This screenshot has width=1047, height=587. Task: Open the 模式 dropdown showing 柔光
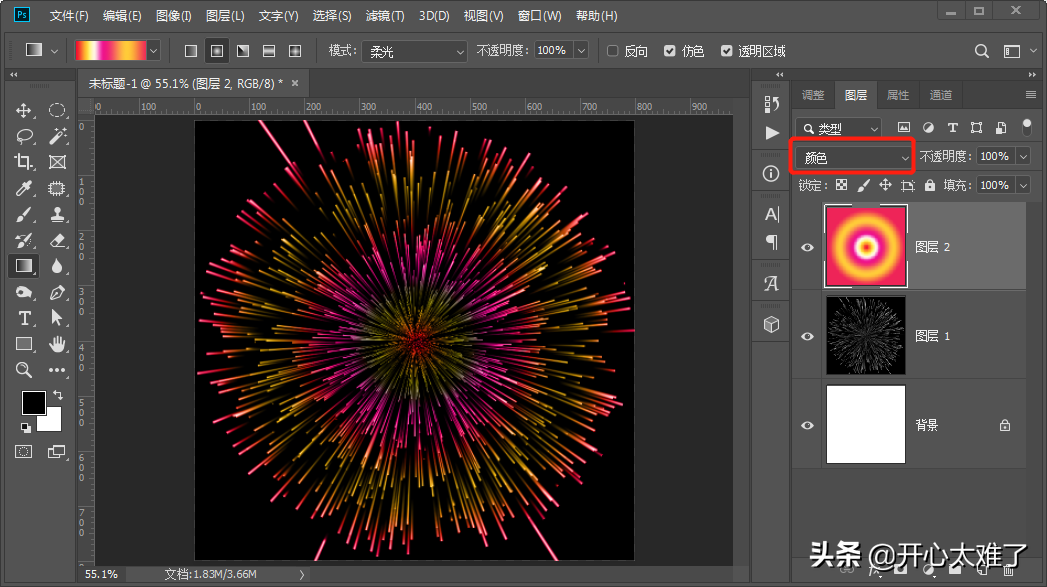click(x=414, y=51)
